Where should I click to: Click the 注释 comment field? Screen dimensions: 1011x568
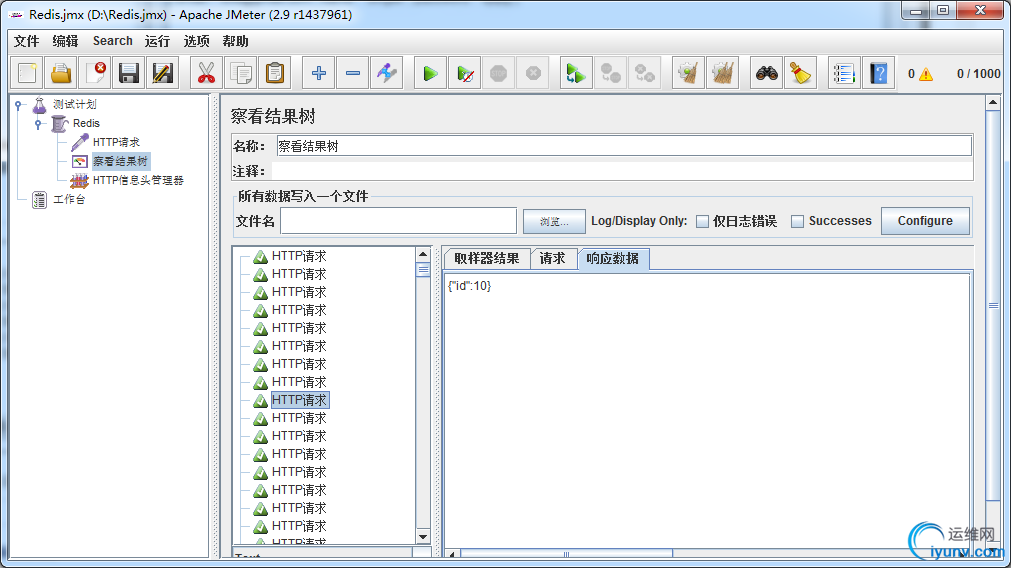pos(622,171)
